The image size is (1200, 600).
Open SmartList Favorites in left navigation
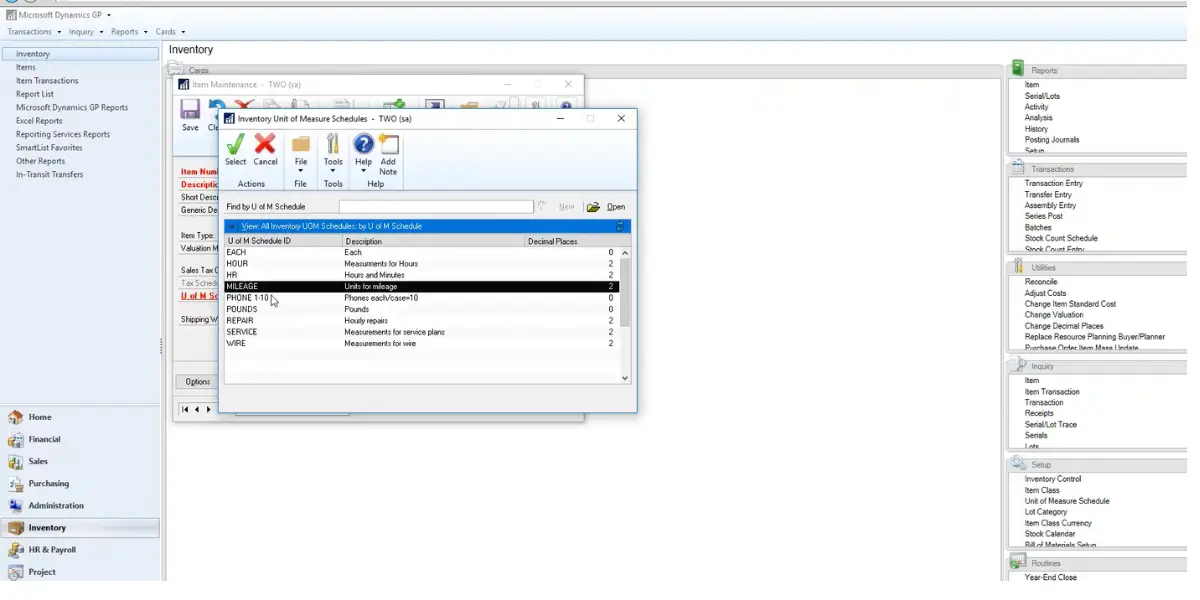coord(49,148)
